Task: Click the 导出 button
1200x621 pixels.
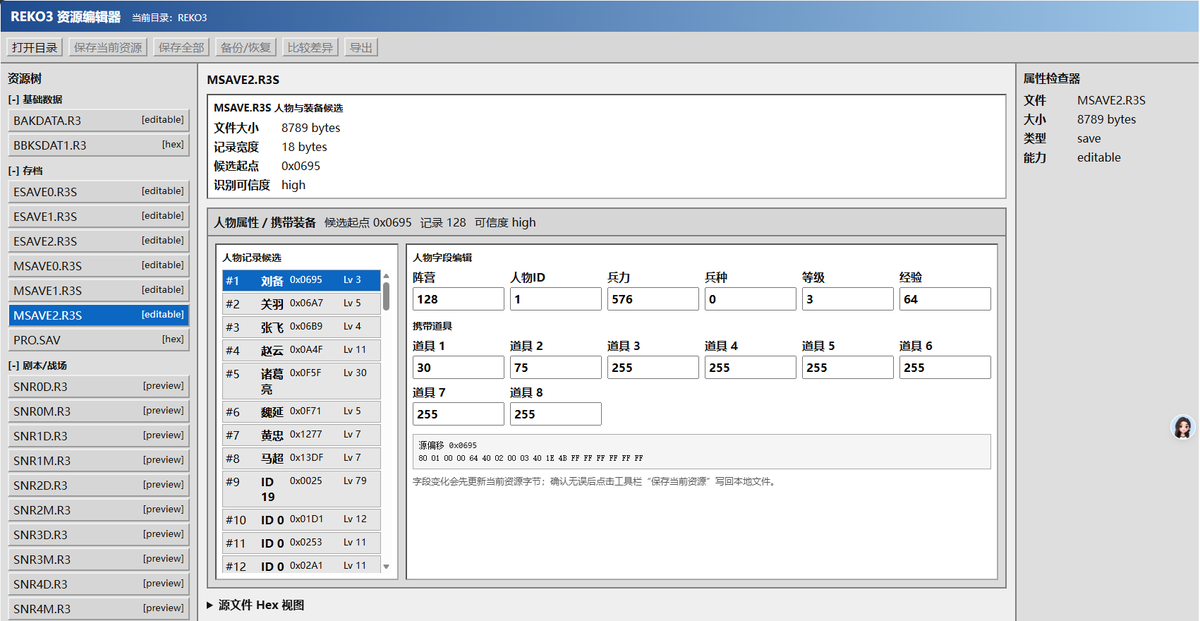Action: [361, 47]
